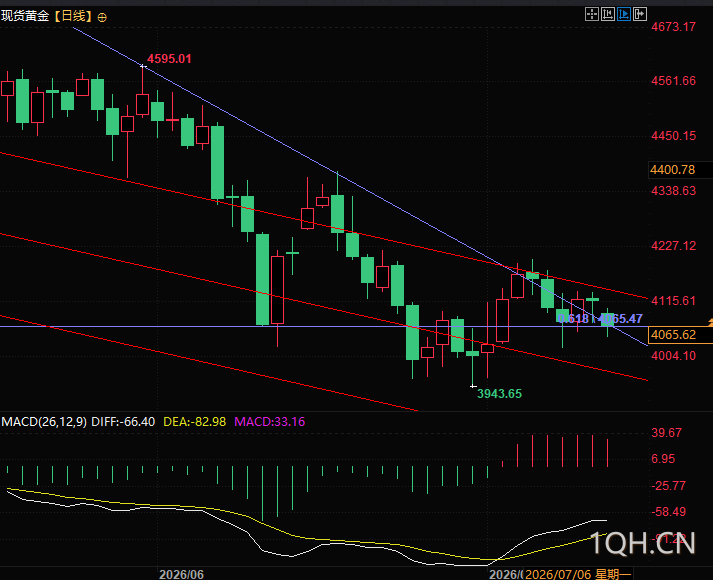Viewport: 713px width, 580px height.
Task: Click the 4561.66 axis value
Action: pos(673,81)
